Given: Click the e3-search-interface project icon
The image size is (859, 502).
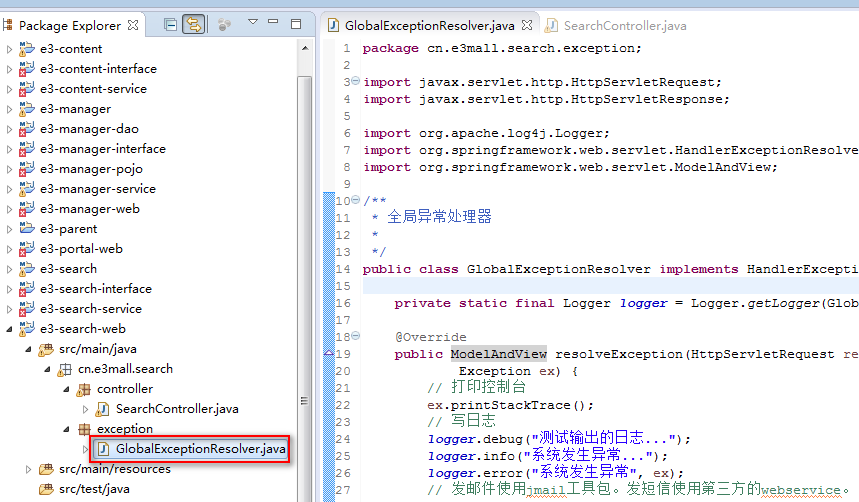Looking at the screenshot, I should (27, 289).
